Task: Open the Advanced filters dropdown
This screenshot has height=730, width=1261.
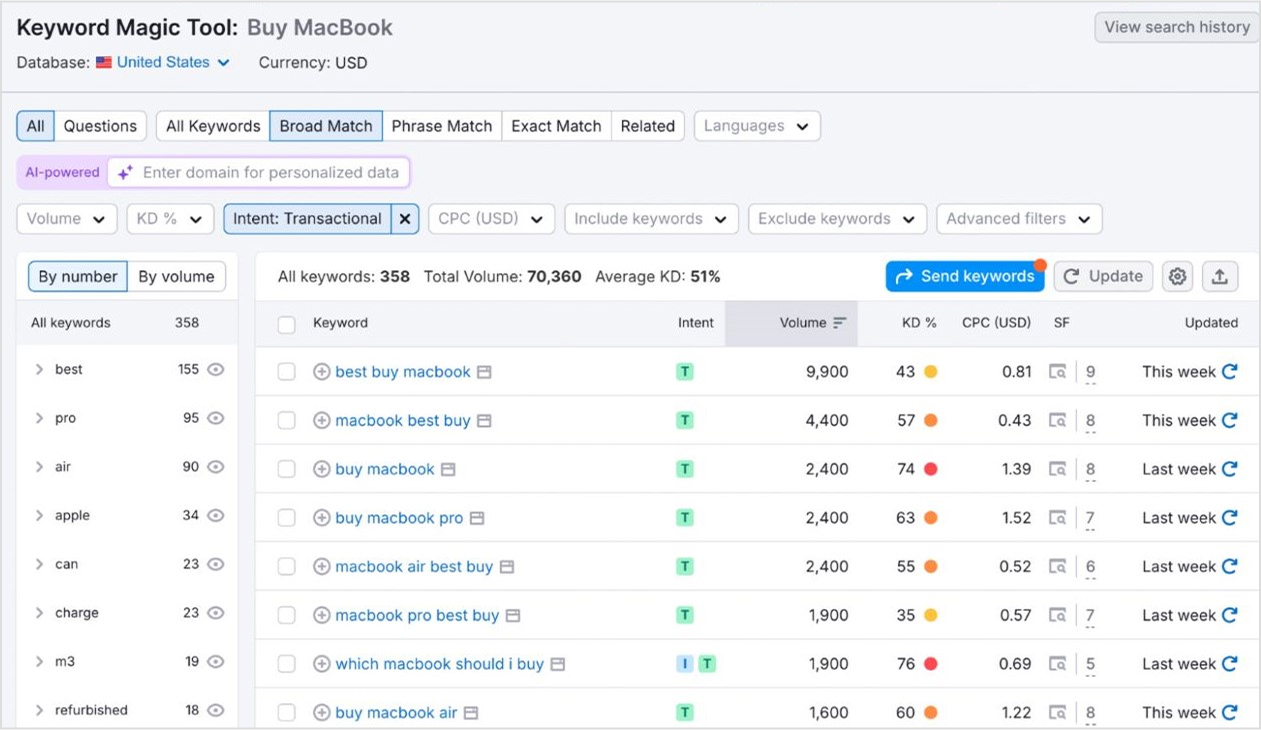Action: tap(1019, 219)
